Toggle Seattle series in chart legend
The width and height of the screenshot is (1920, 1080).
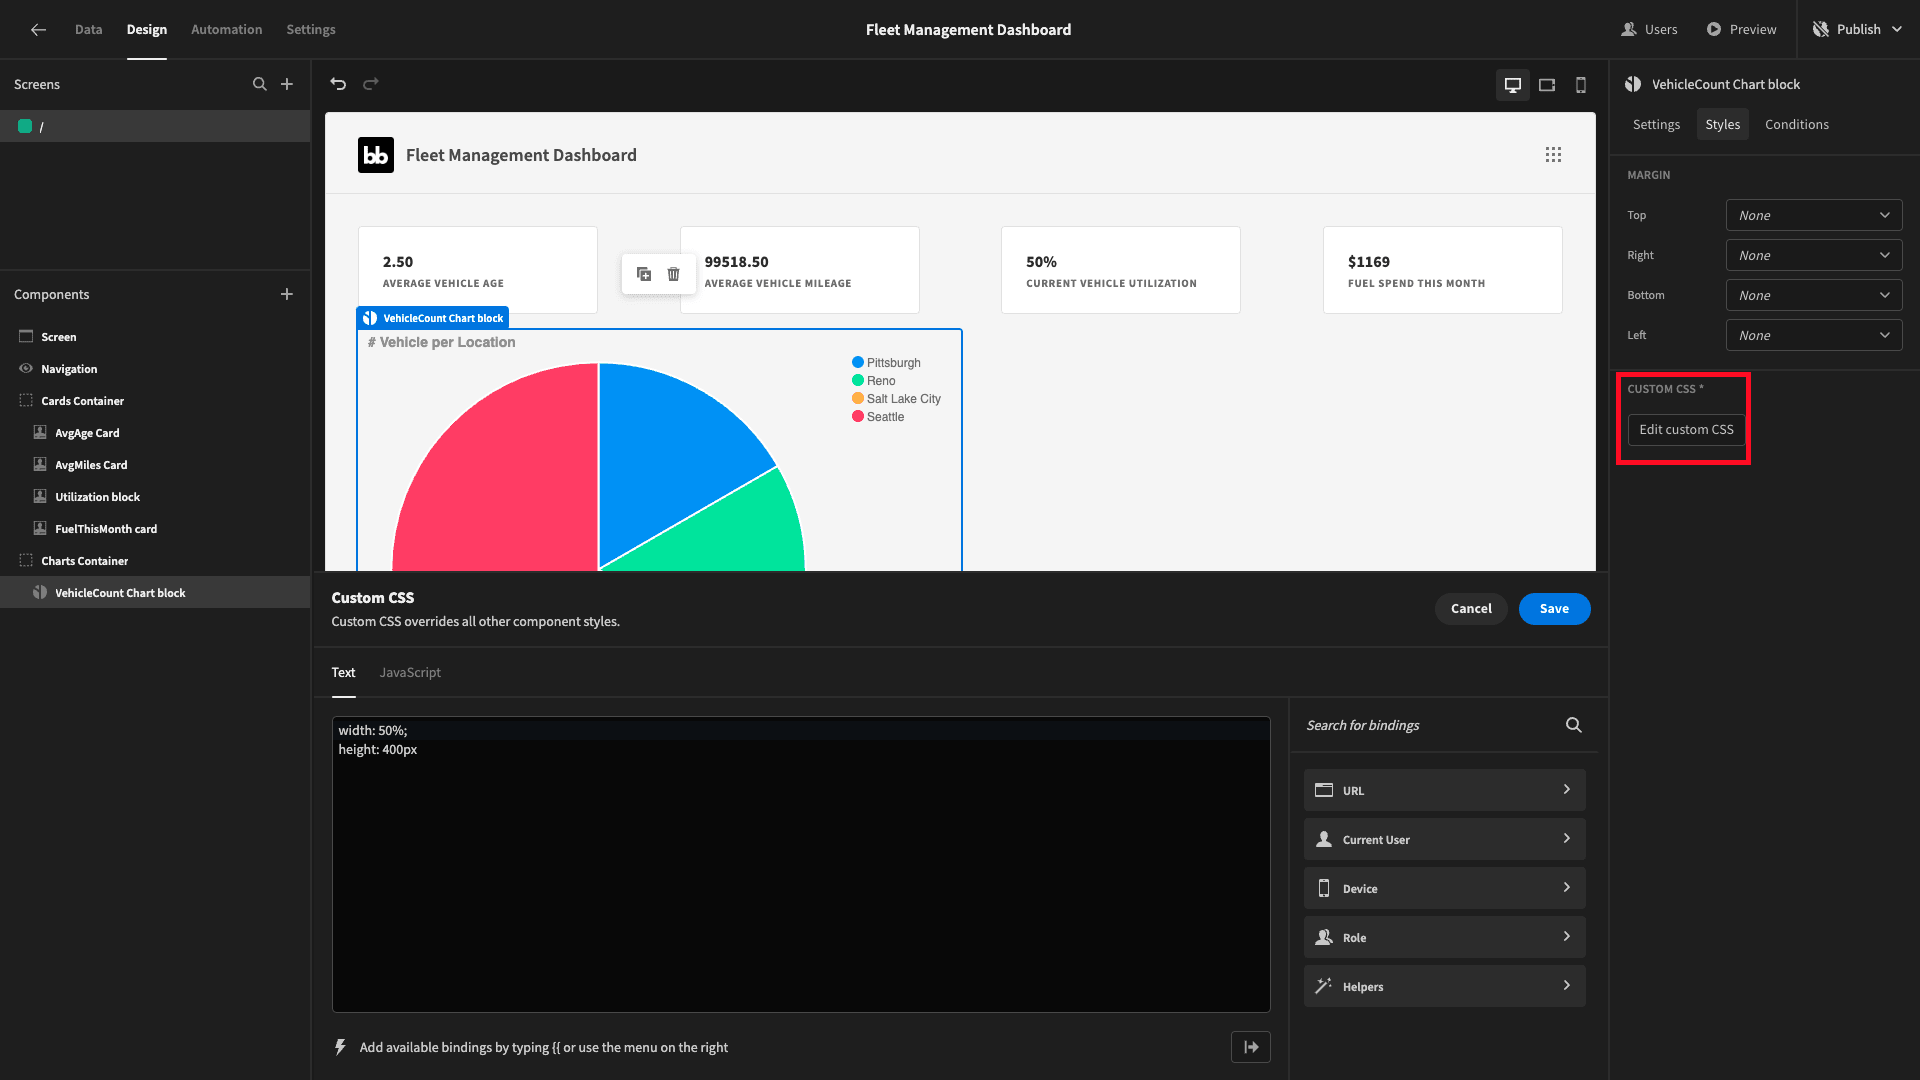click(878, 417)
